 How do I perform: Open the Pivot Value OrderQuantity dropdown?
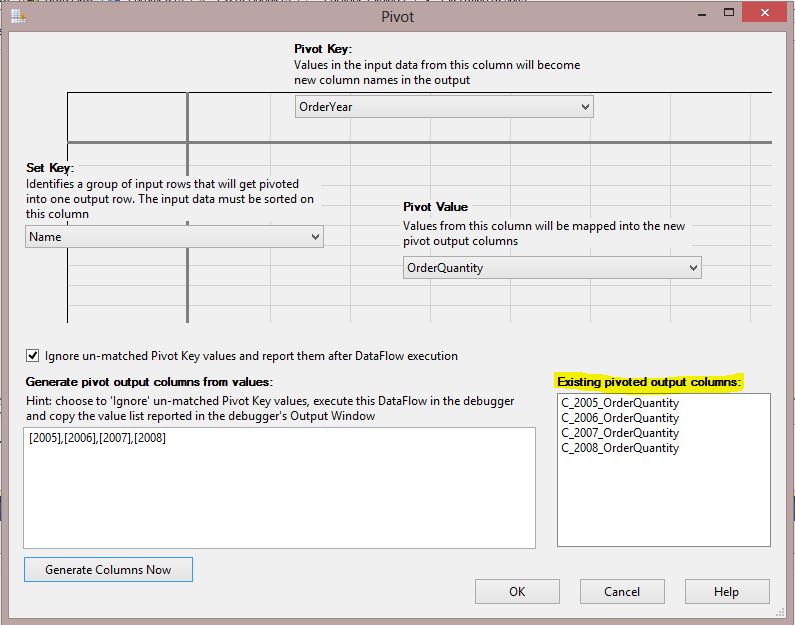pos(552,268)
